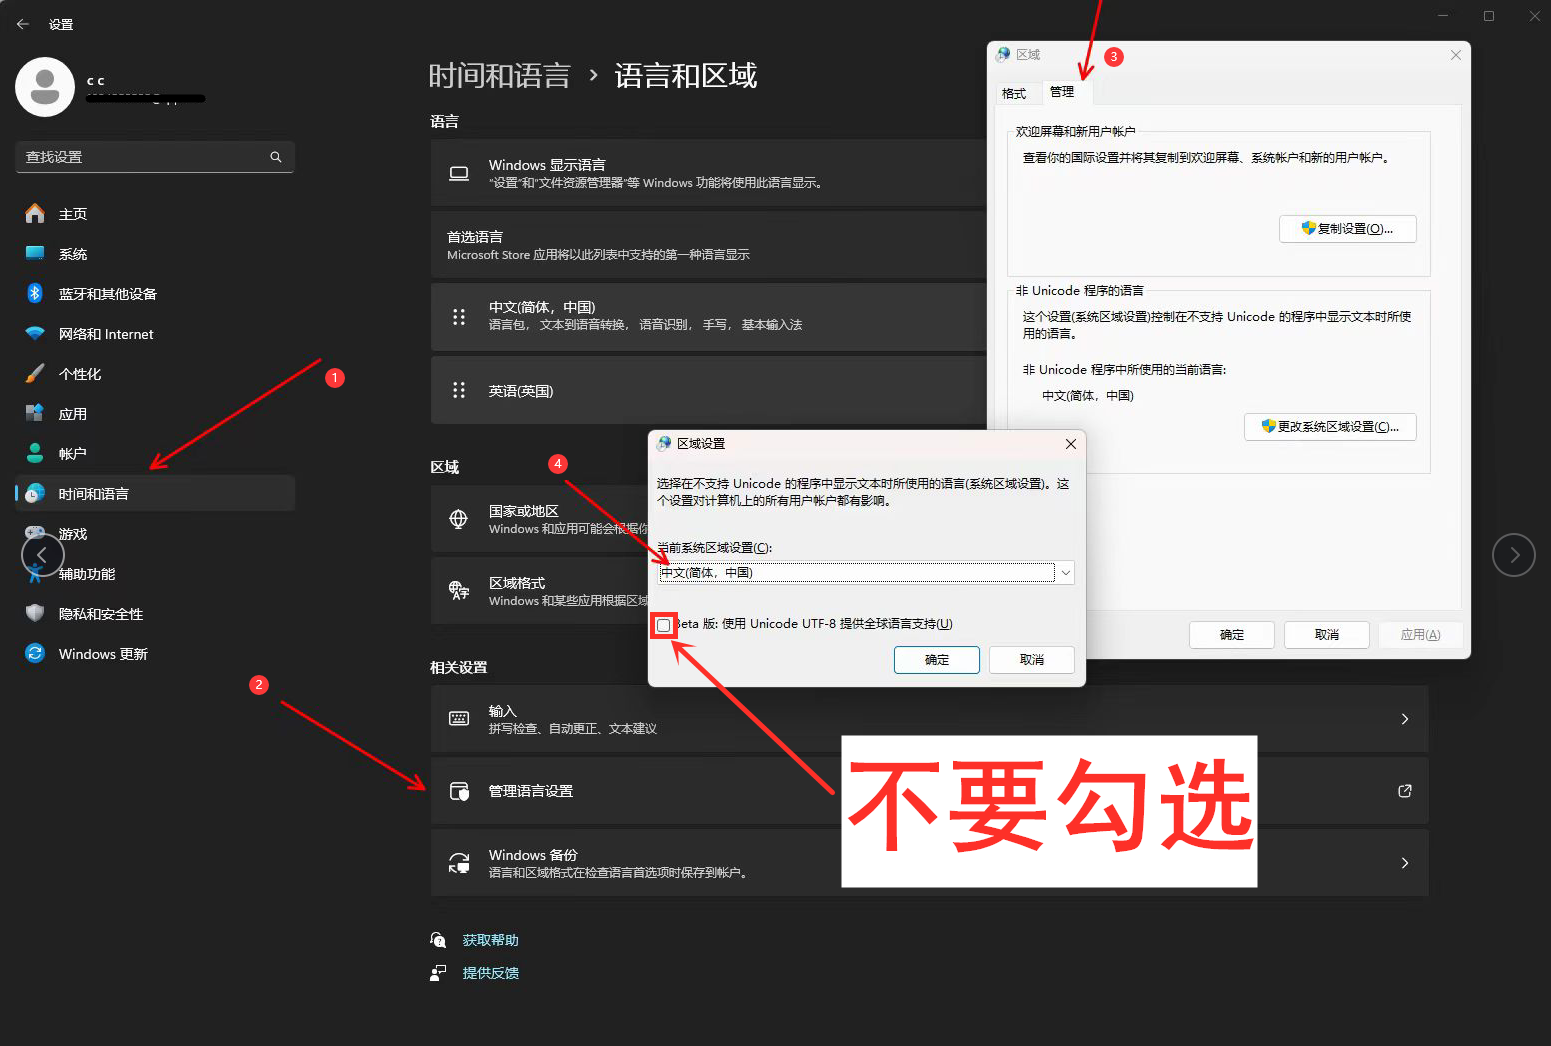Open the 当前系统区域设置 dropdown
This screenshot has height=1046, width=1551.
[x=866, y=572]
